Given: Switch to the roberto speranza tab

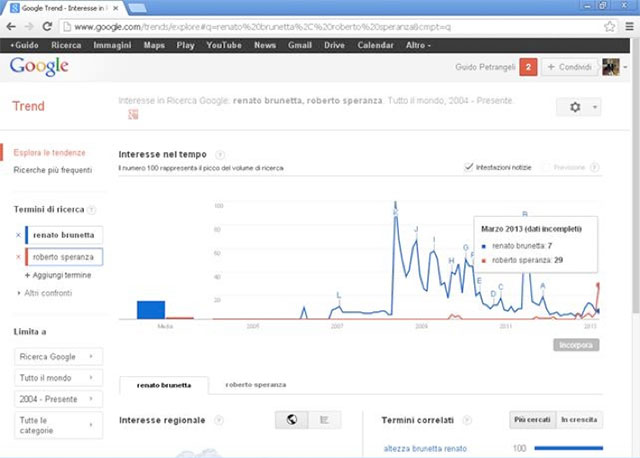Looking at the screenshot, I should (x=256, y=385).
